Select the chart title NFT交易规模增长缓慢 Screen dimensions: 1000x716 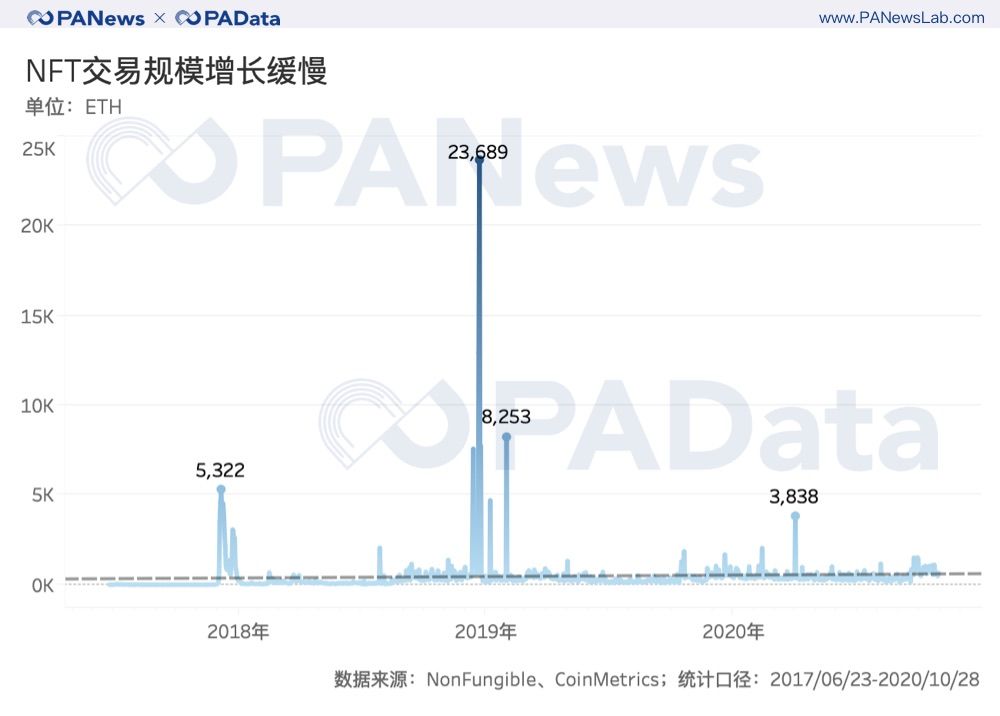176,72
